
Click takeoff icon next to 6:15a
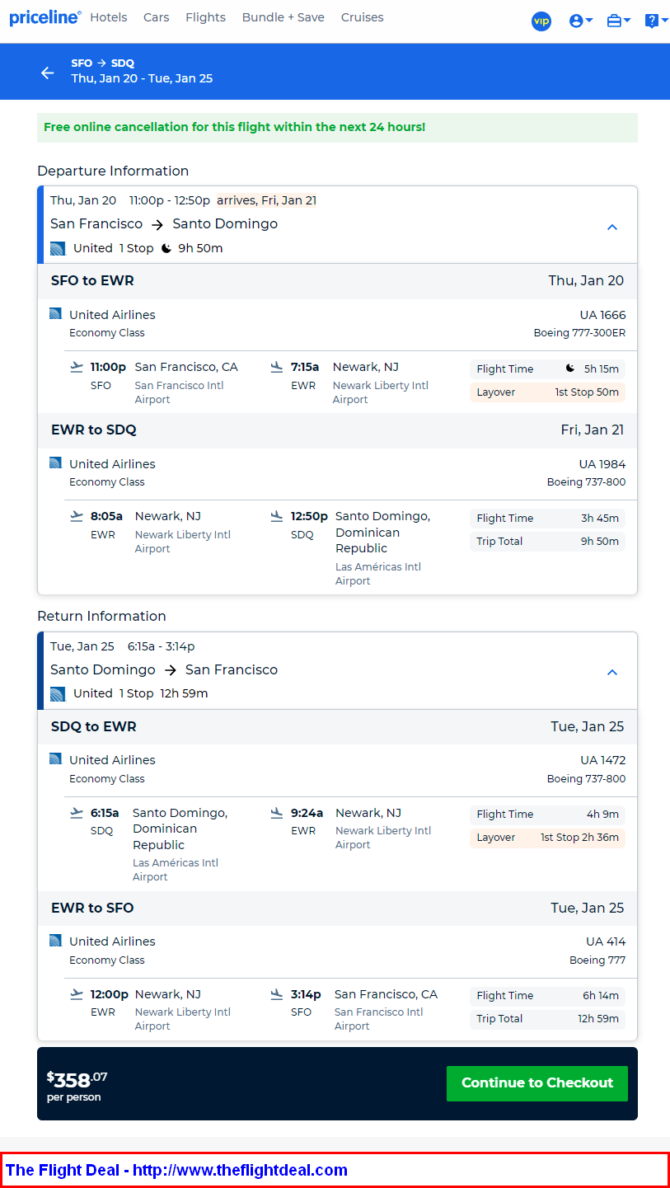coord(76,812)
